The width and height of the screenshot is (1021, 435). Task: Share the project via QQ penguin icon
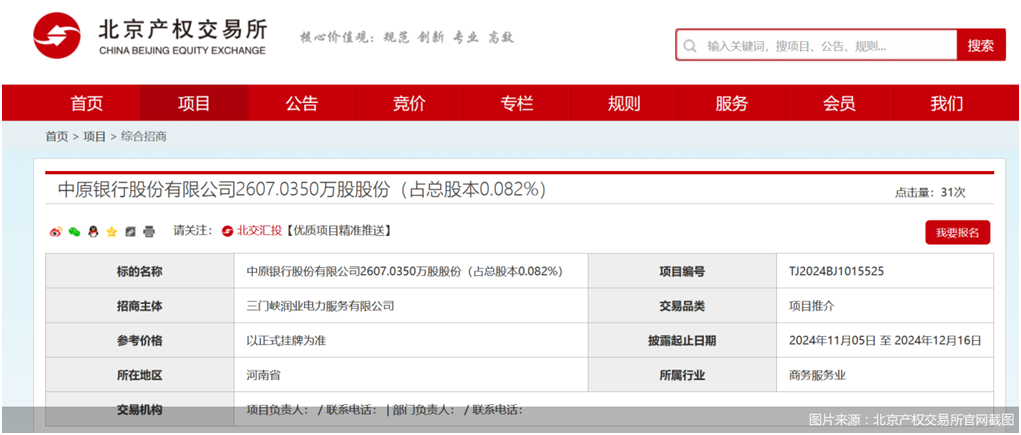click(93, 231)
